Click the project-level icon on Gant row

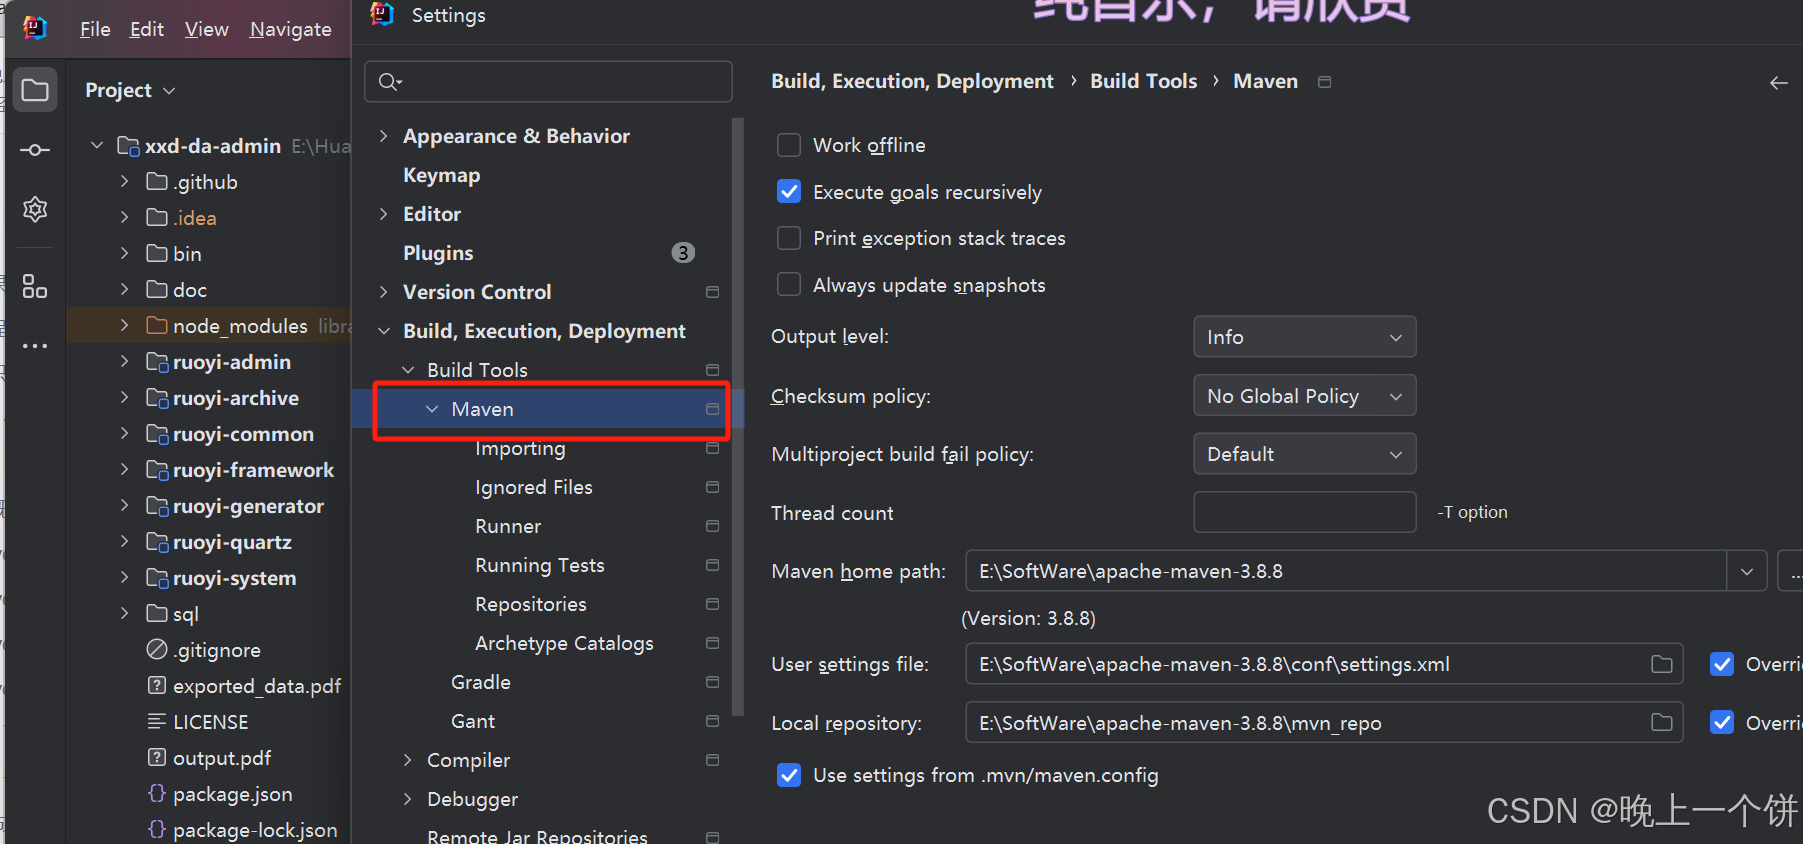(x=712, y=721)
